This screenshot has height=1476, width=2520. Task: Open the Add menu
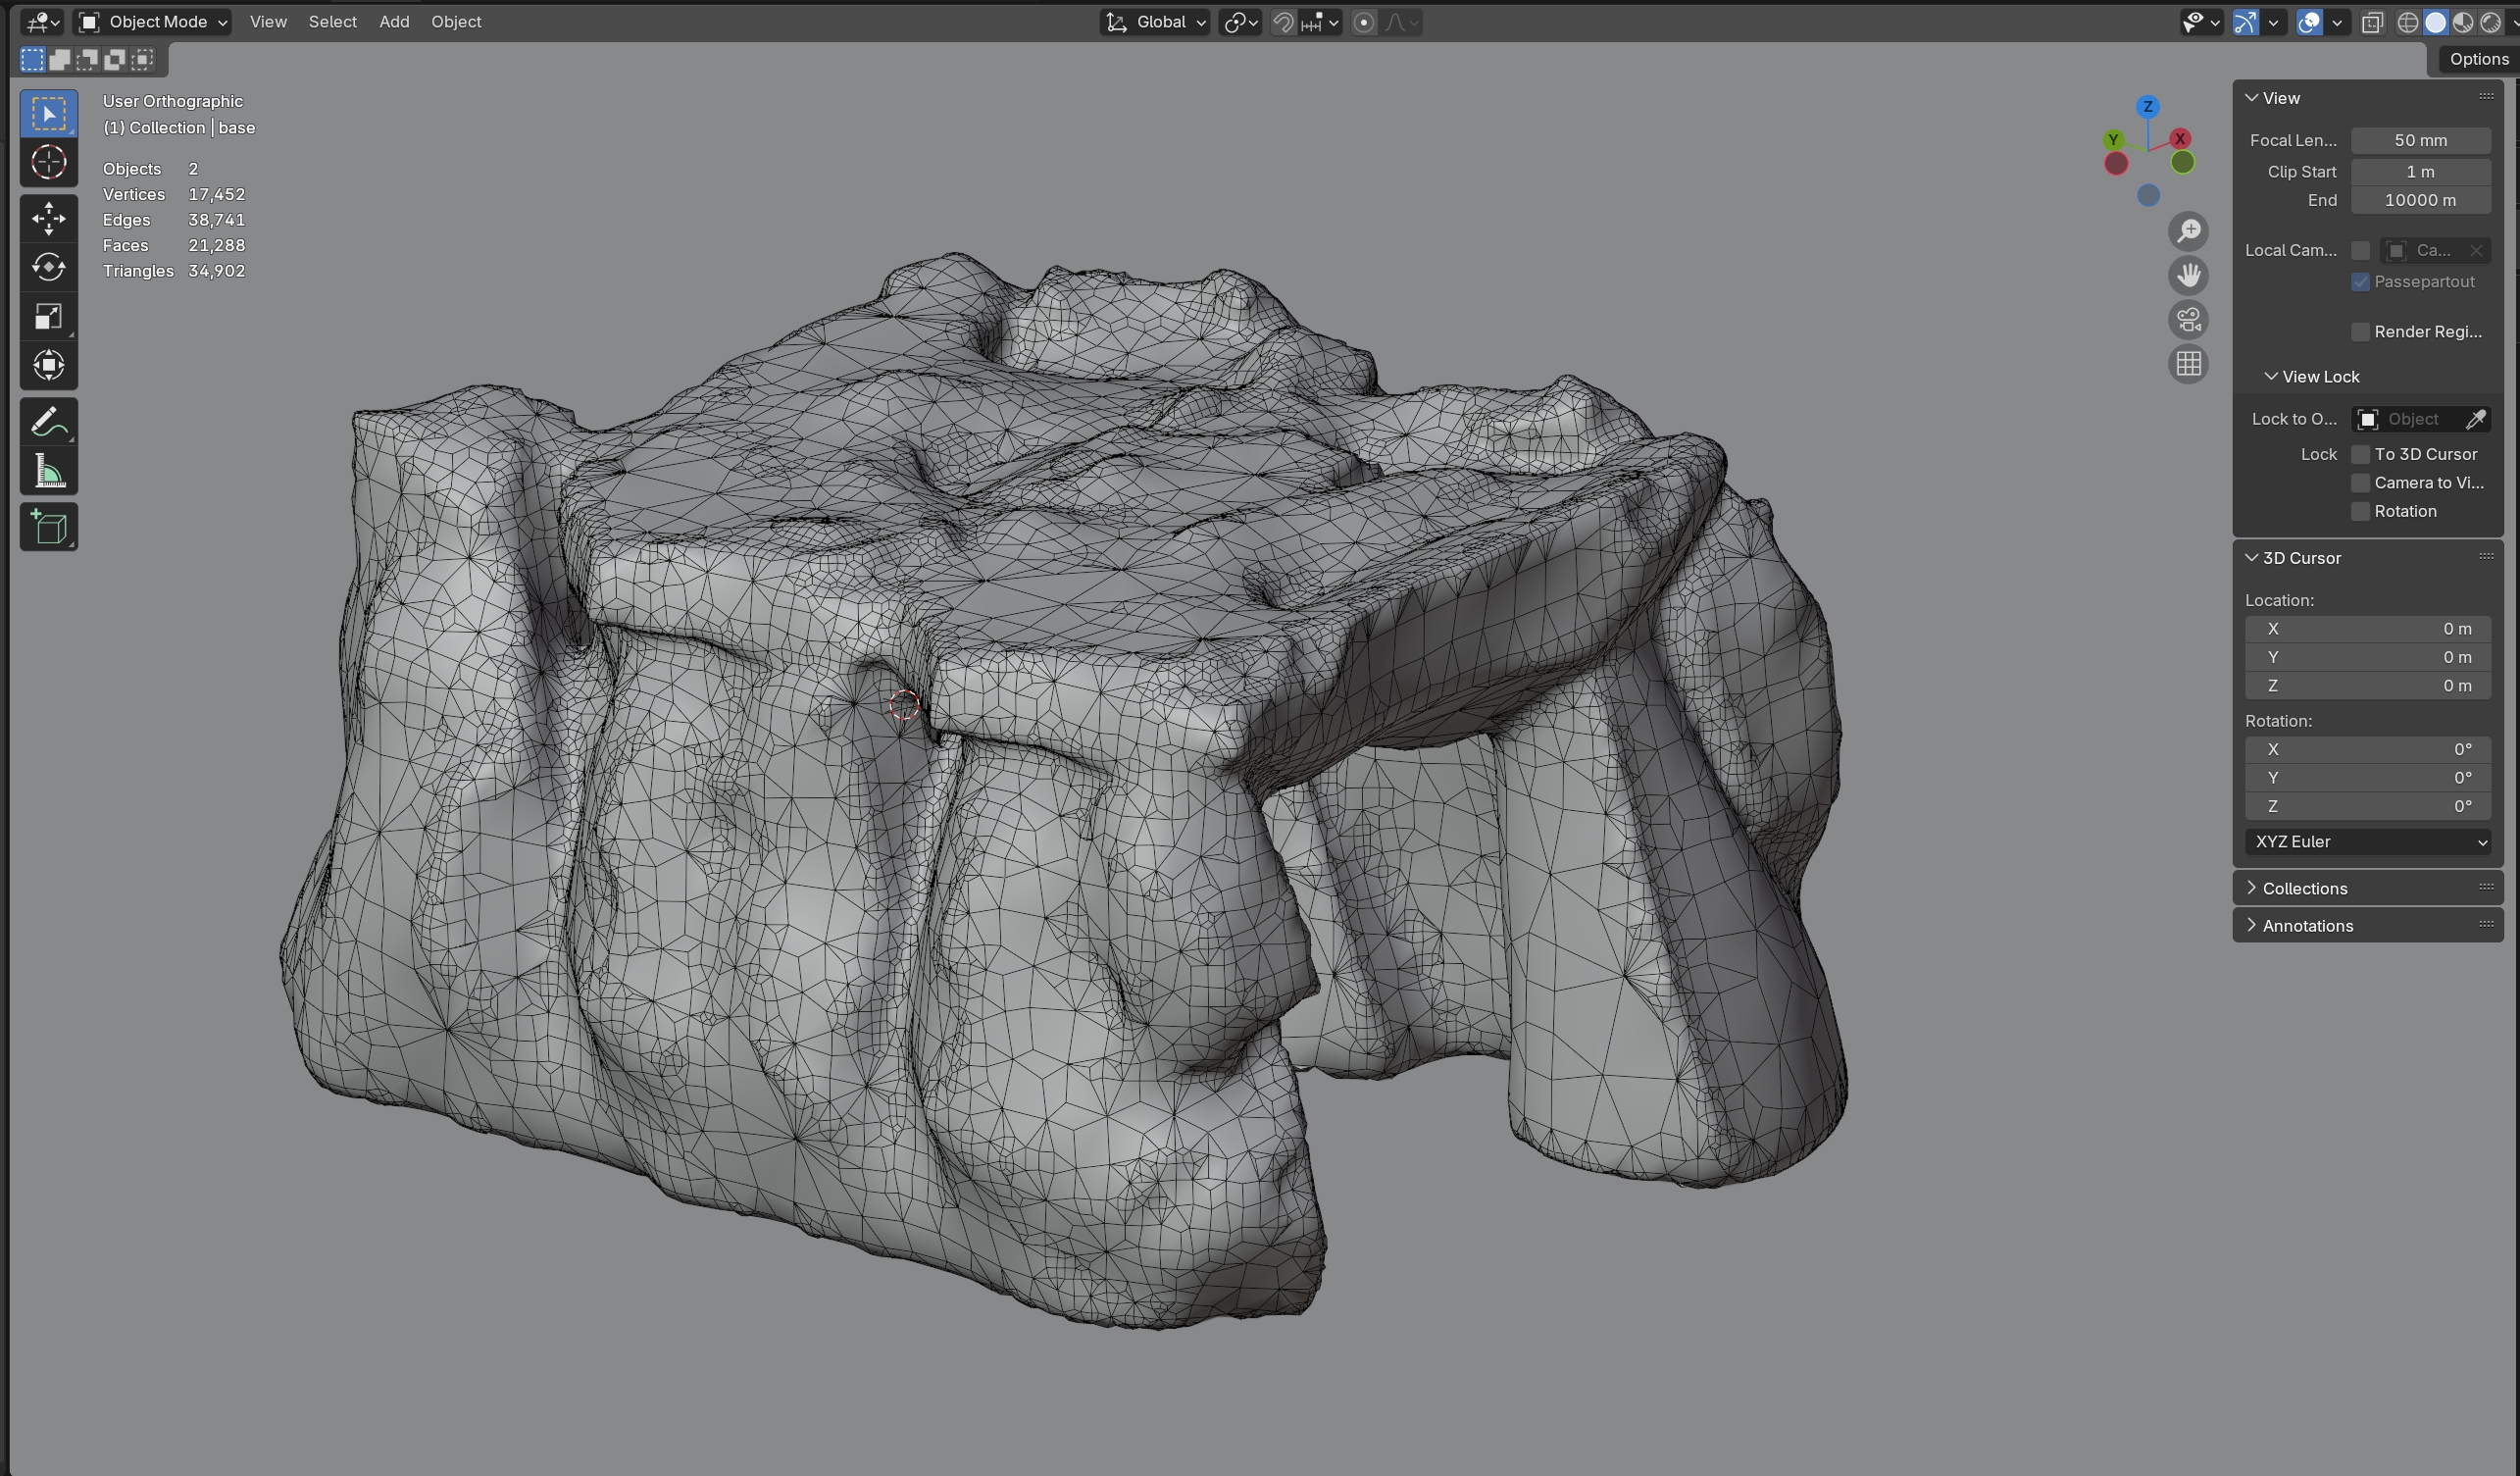click(x=393, y=22)
